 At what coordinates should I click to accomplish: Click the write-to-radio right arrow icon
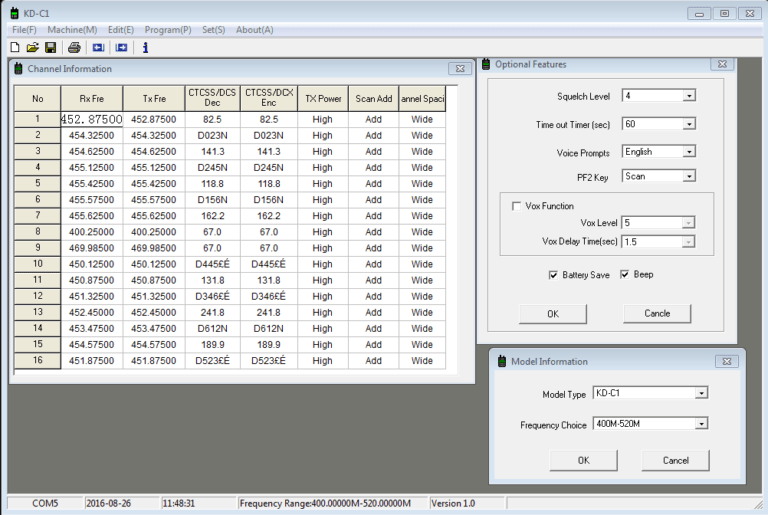(x=122, y=47)
